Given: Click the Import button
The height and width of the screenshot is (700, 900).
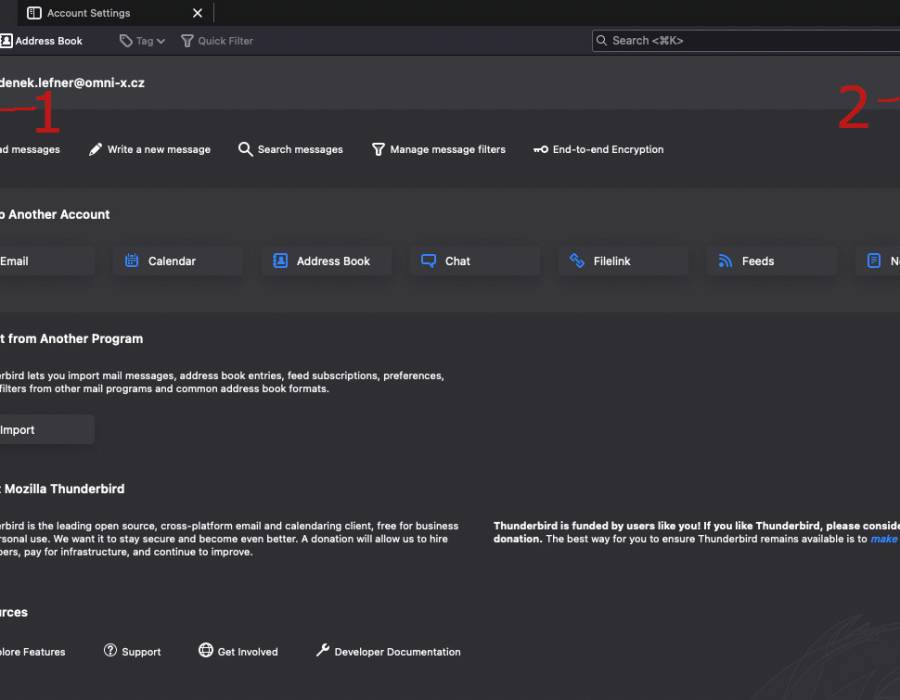Looking at the screenshot, I should [47, 430].
